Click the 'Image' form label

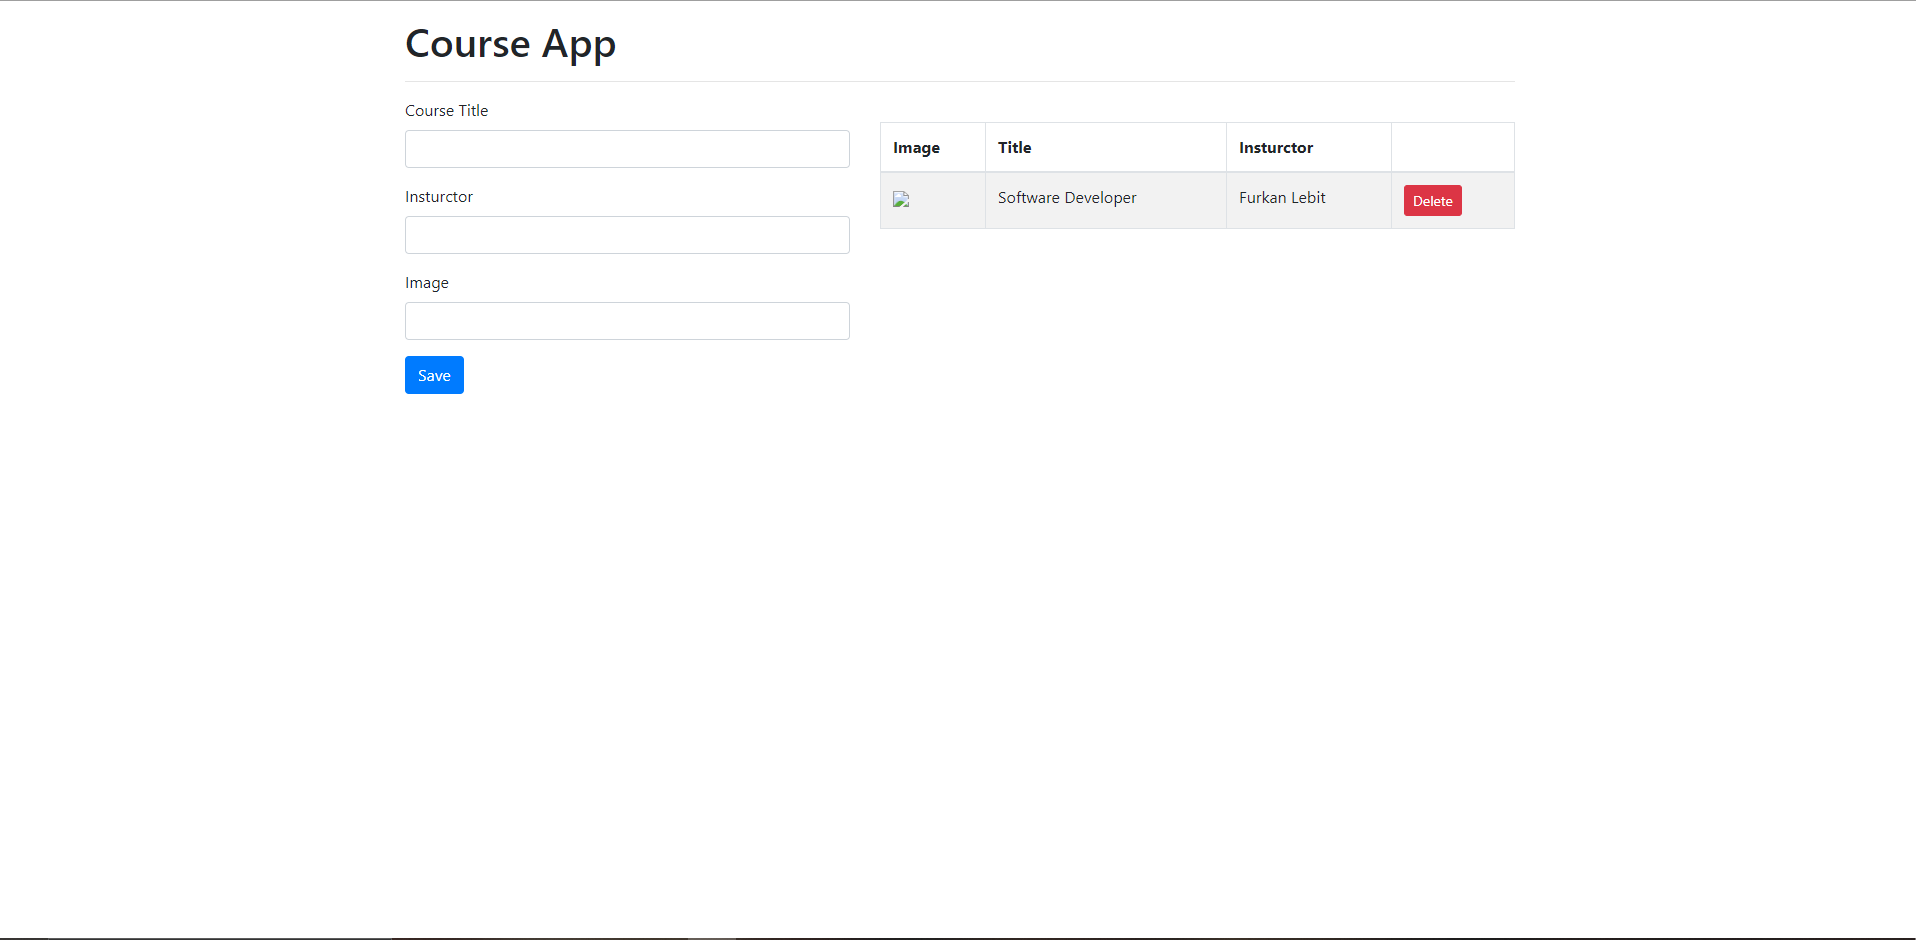pos(427,283)
